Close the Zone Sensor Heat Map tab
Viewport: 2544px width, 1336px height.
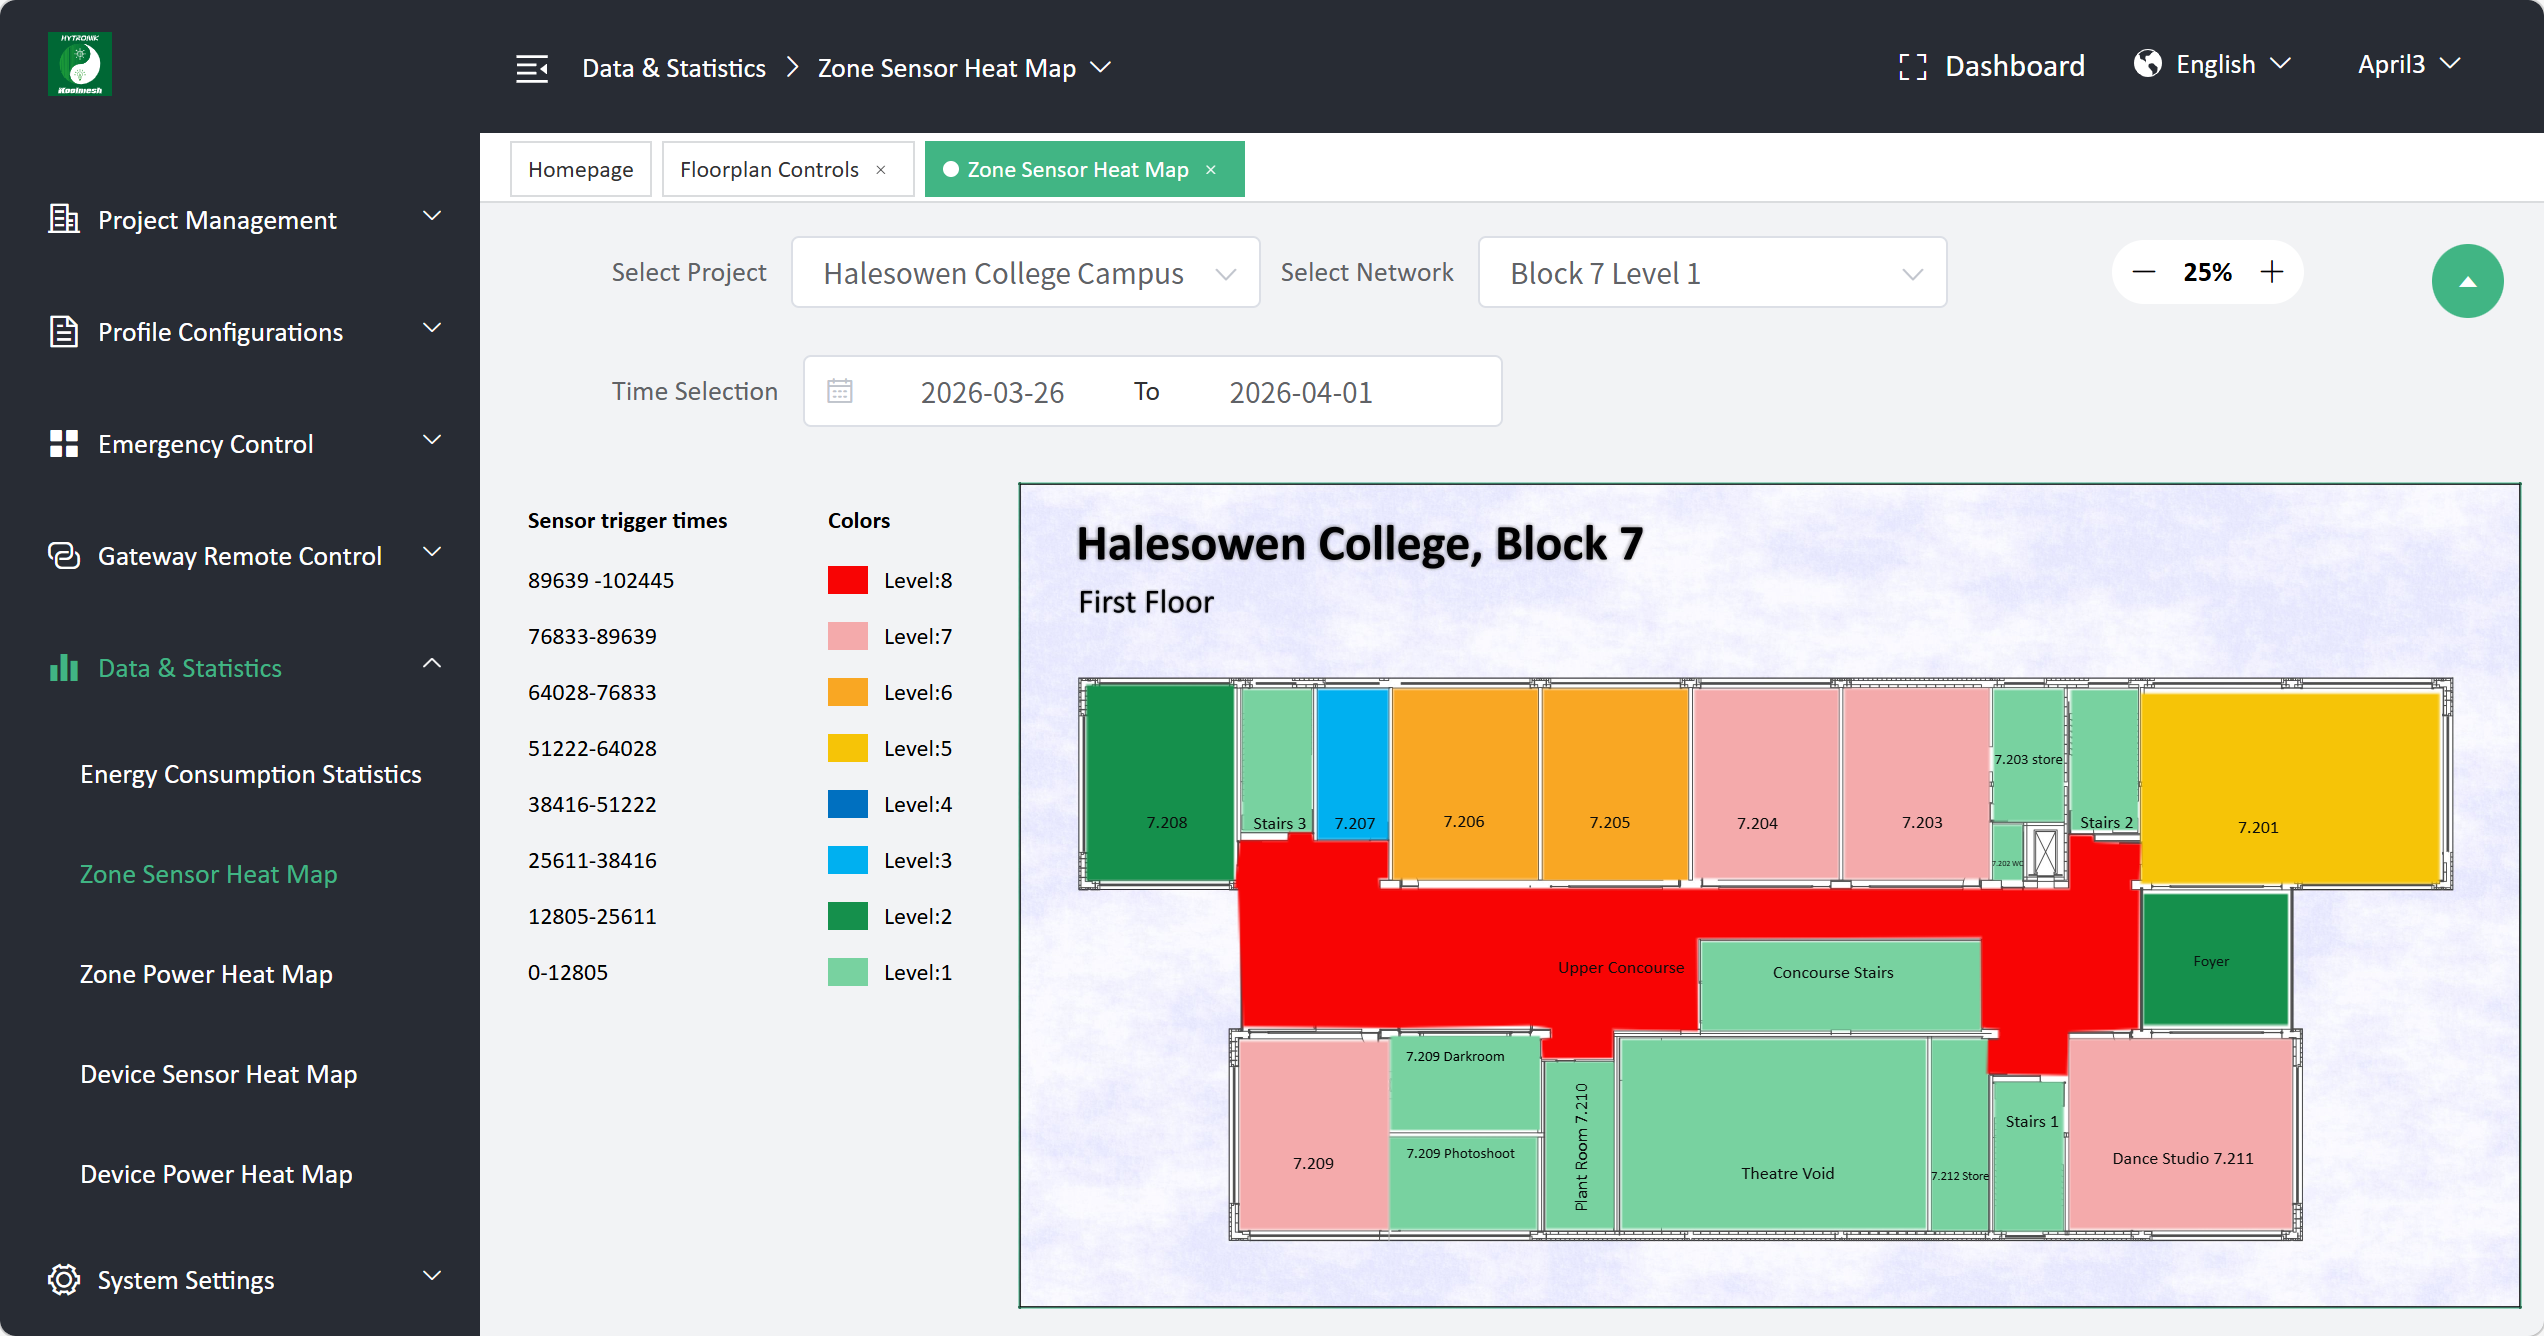[1211, 170]
